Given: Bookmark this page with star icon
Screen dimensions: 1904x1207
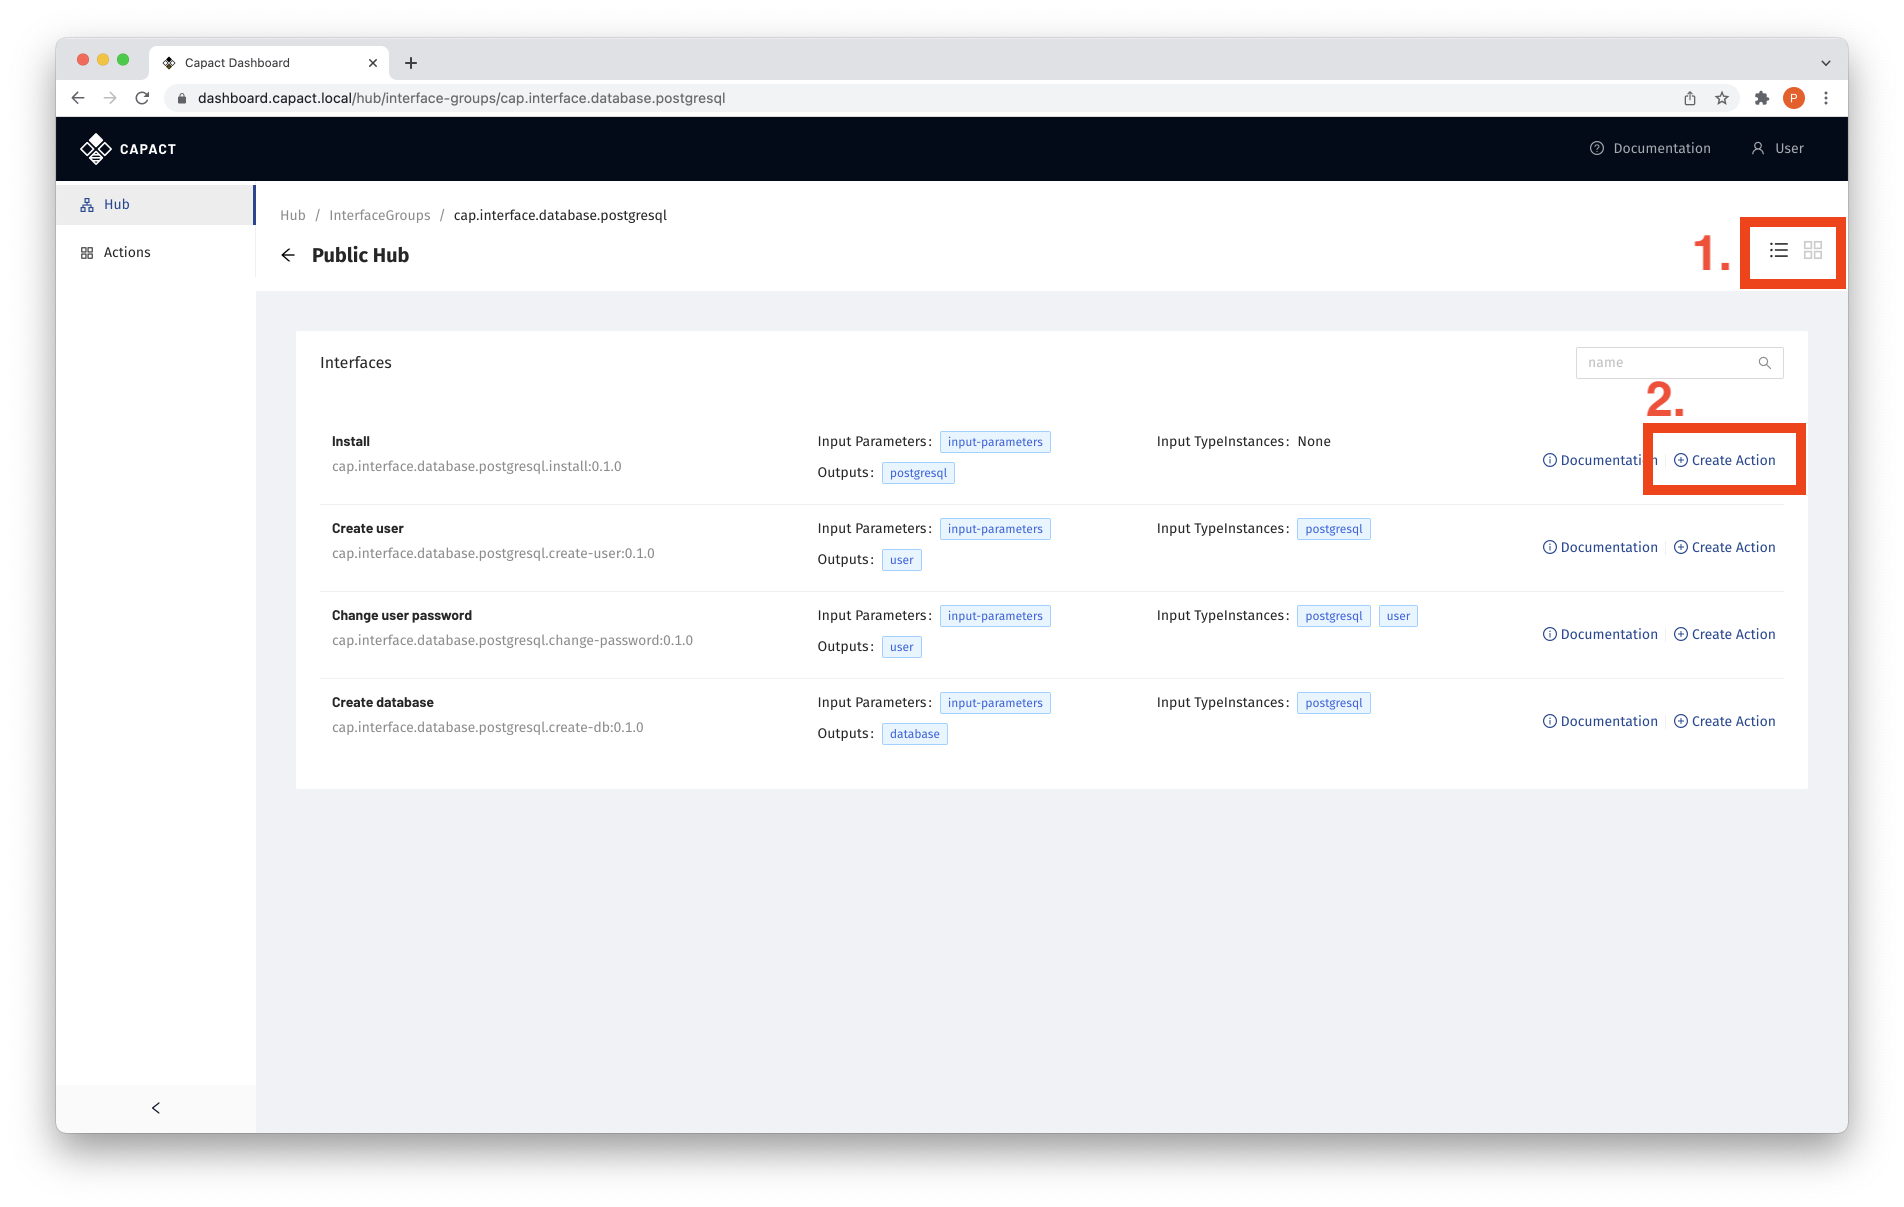Looking at the screenshot, I should coord(1722,98).
